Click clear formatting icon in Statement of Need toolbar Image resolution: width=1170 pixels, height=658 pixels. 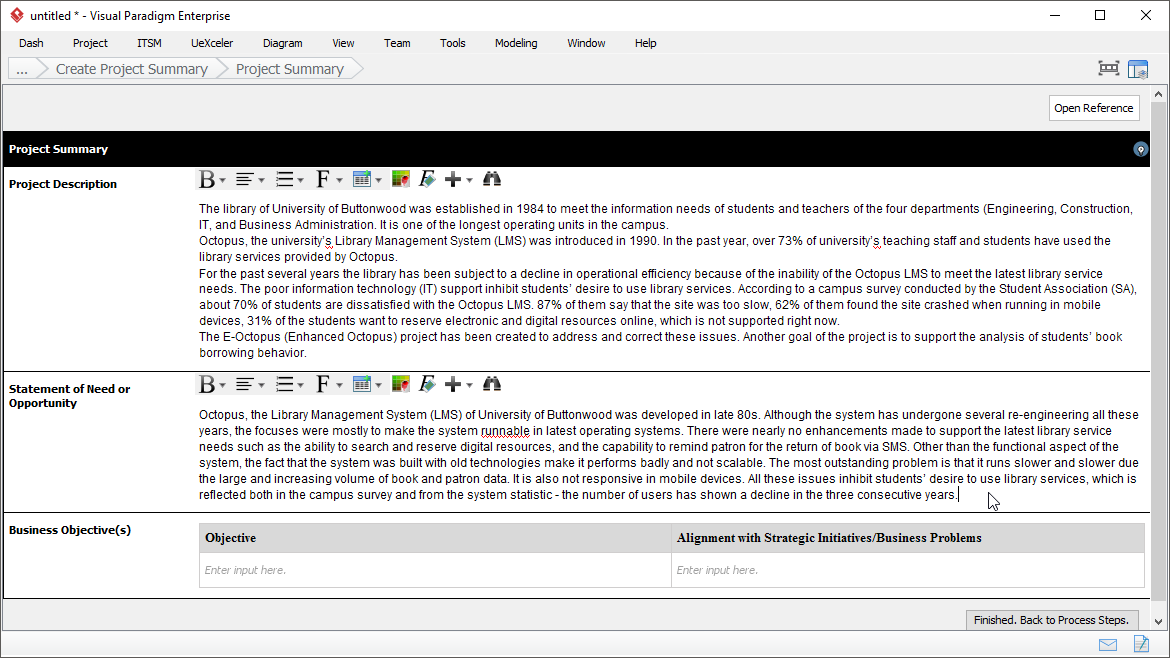click(x=427, y=384)
